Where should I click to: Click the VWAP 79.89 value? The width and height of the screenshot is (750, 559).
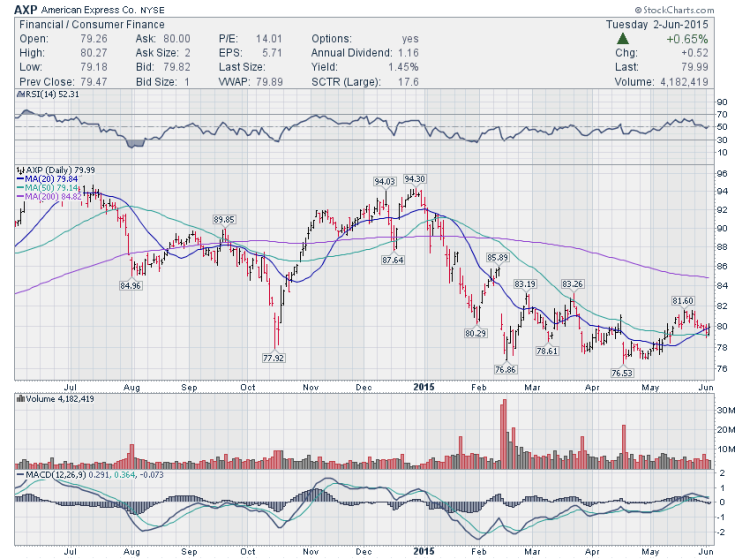(x=270, y=82)
